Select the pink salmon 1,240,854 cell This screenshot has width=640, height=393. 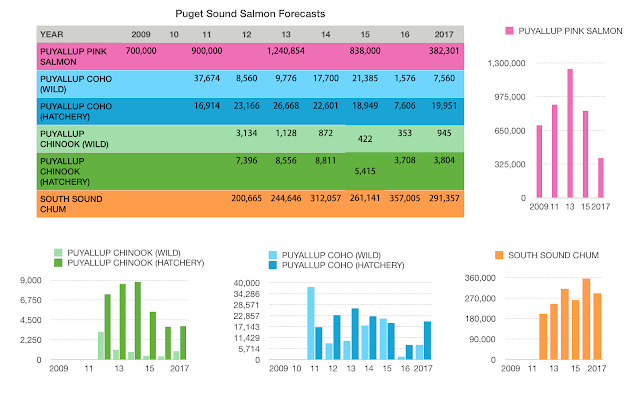click(x=286, y=51)
